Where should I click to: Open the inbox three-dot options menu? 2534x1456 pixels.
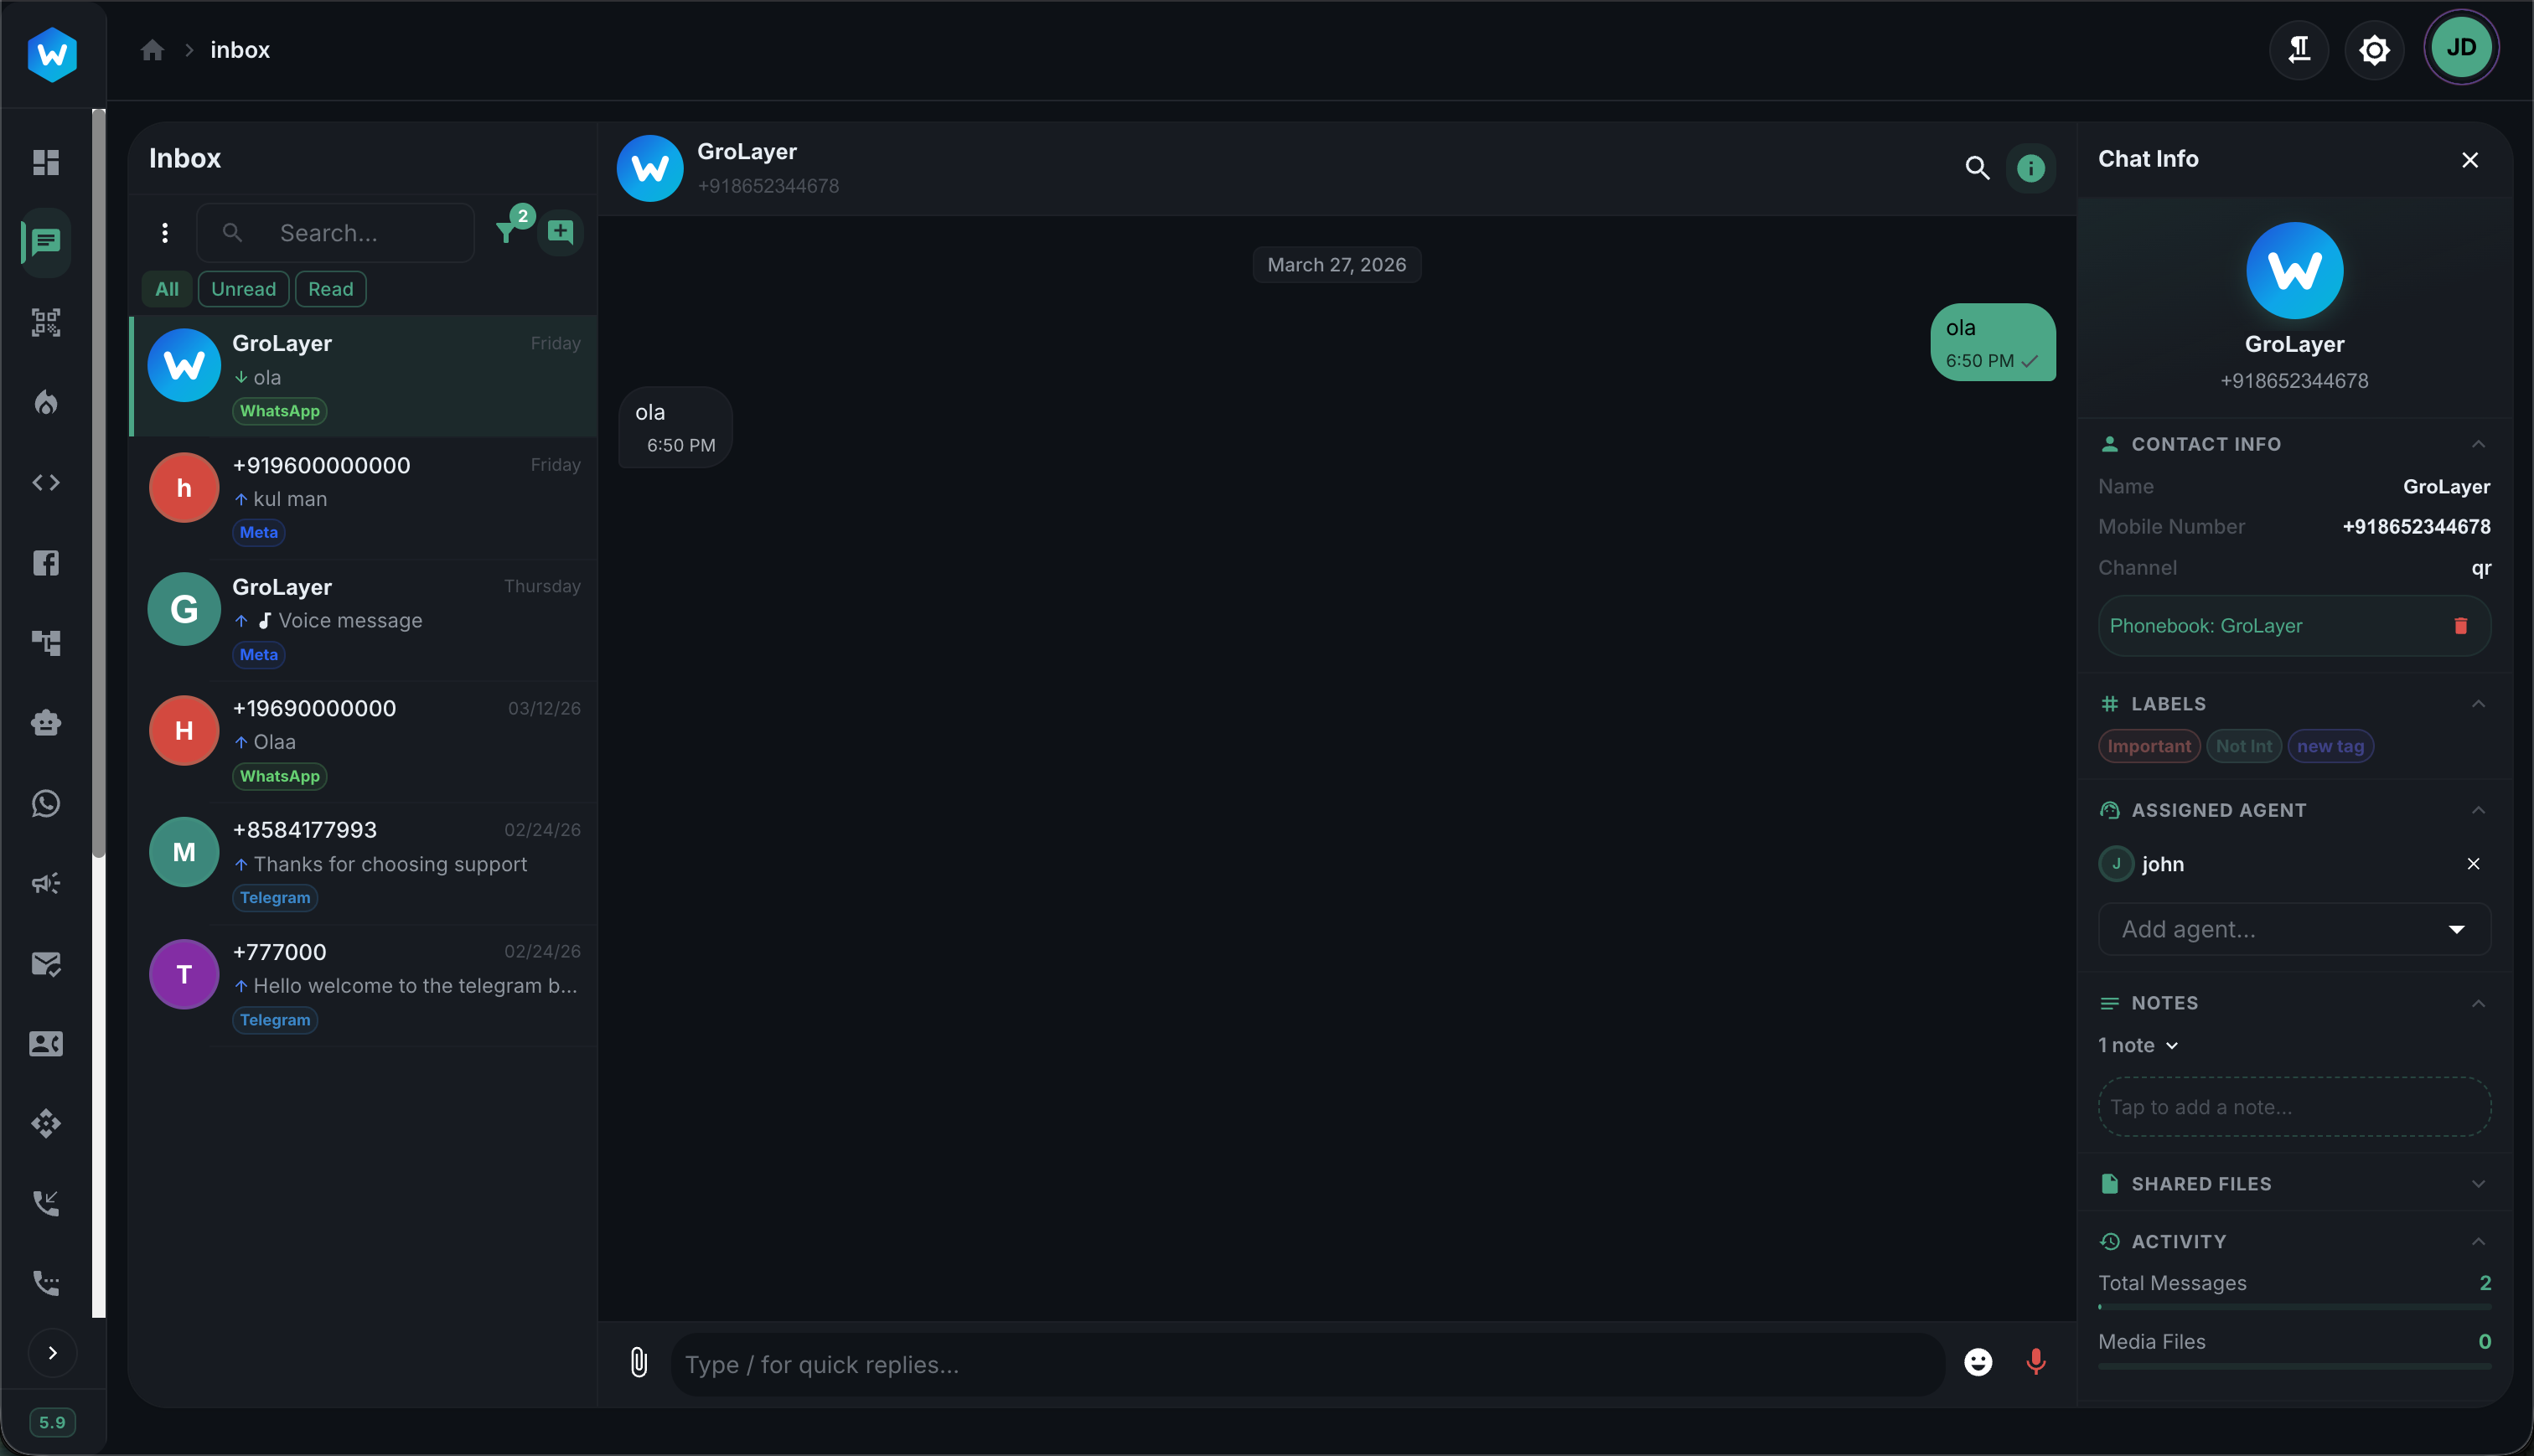[x=165, y=233]
